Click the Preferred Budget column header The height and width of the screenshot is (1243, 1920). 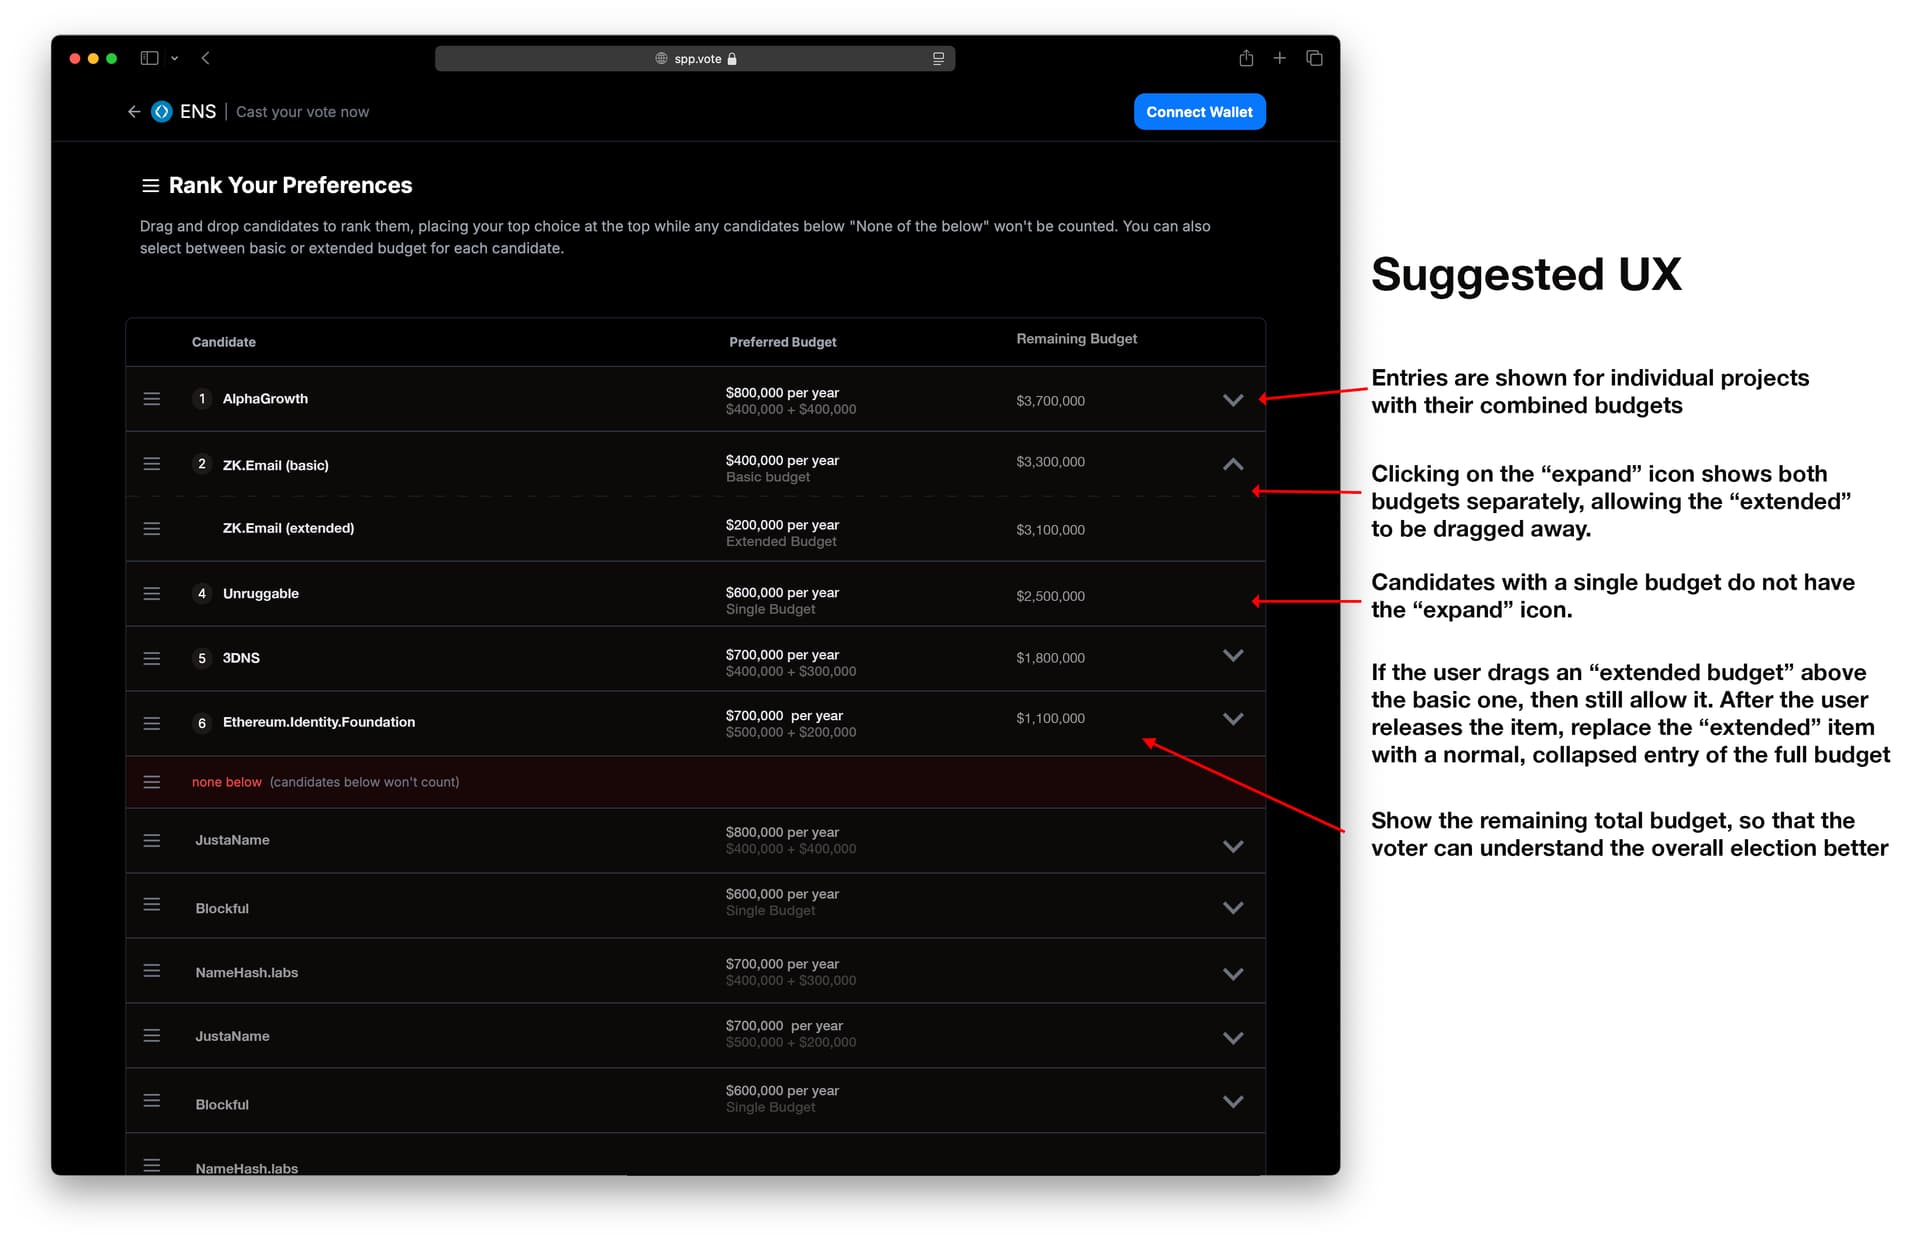tap(782, 342)
